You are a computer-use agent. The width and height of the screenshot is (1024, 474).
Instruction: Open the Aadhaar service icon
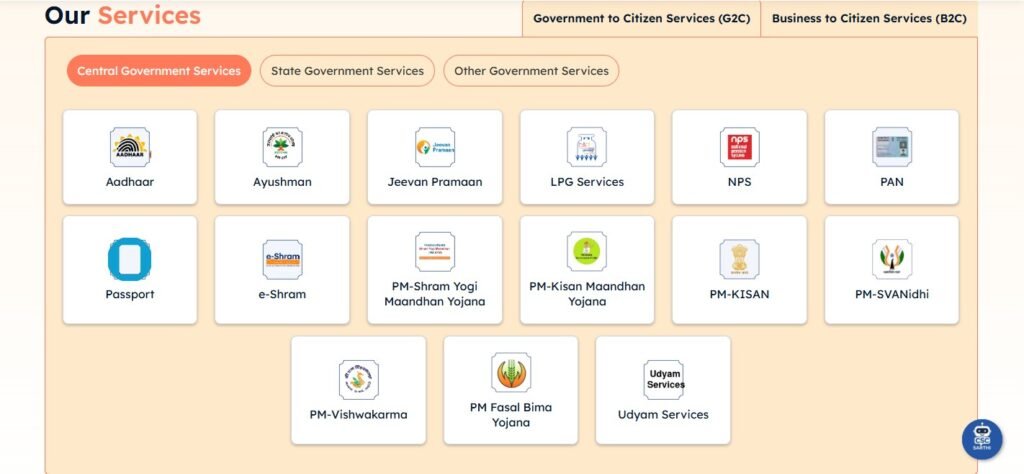(130, 147)
